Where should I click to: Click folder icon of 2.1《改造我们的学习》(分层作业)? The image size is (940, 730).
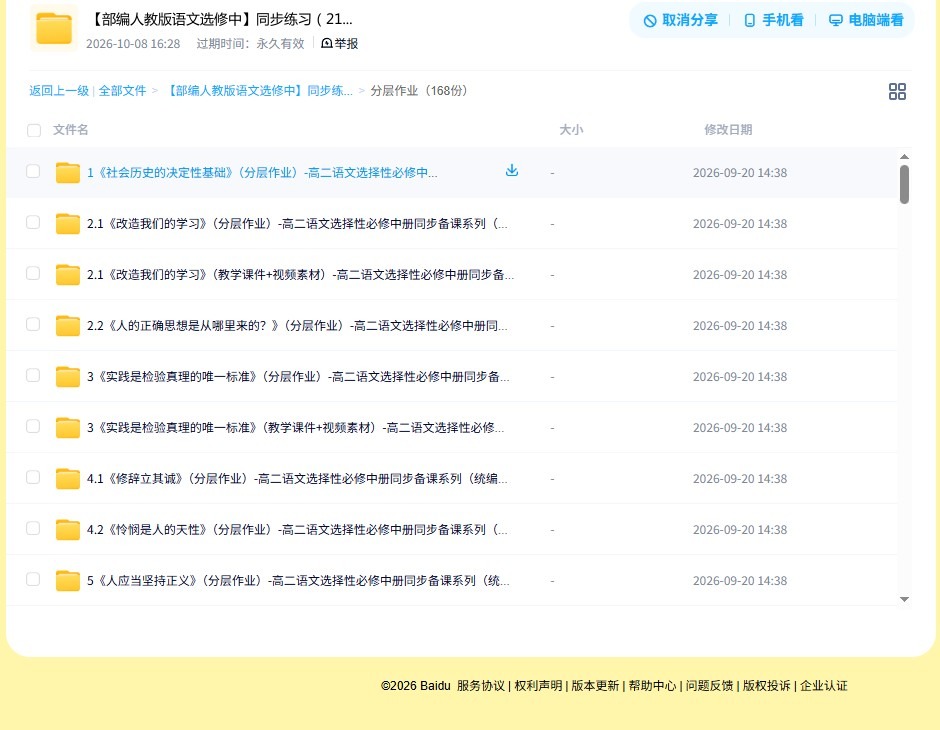pyautogui.click(x=68, y=224)
